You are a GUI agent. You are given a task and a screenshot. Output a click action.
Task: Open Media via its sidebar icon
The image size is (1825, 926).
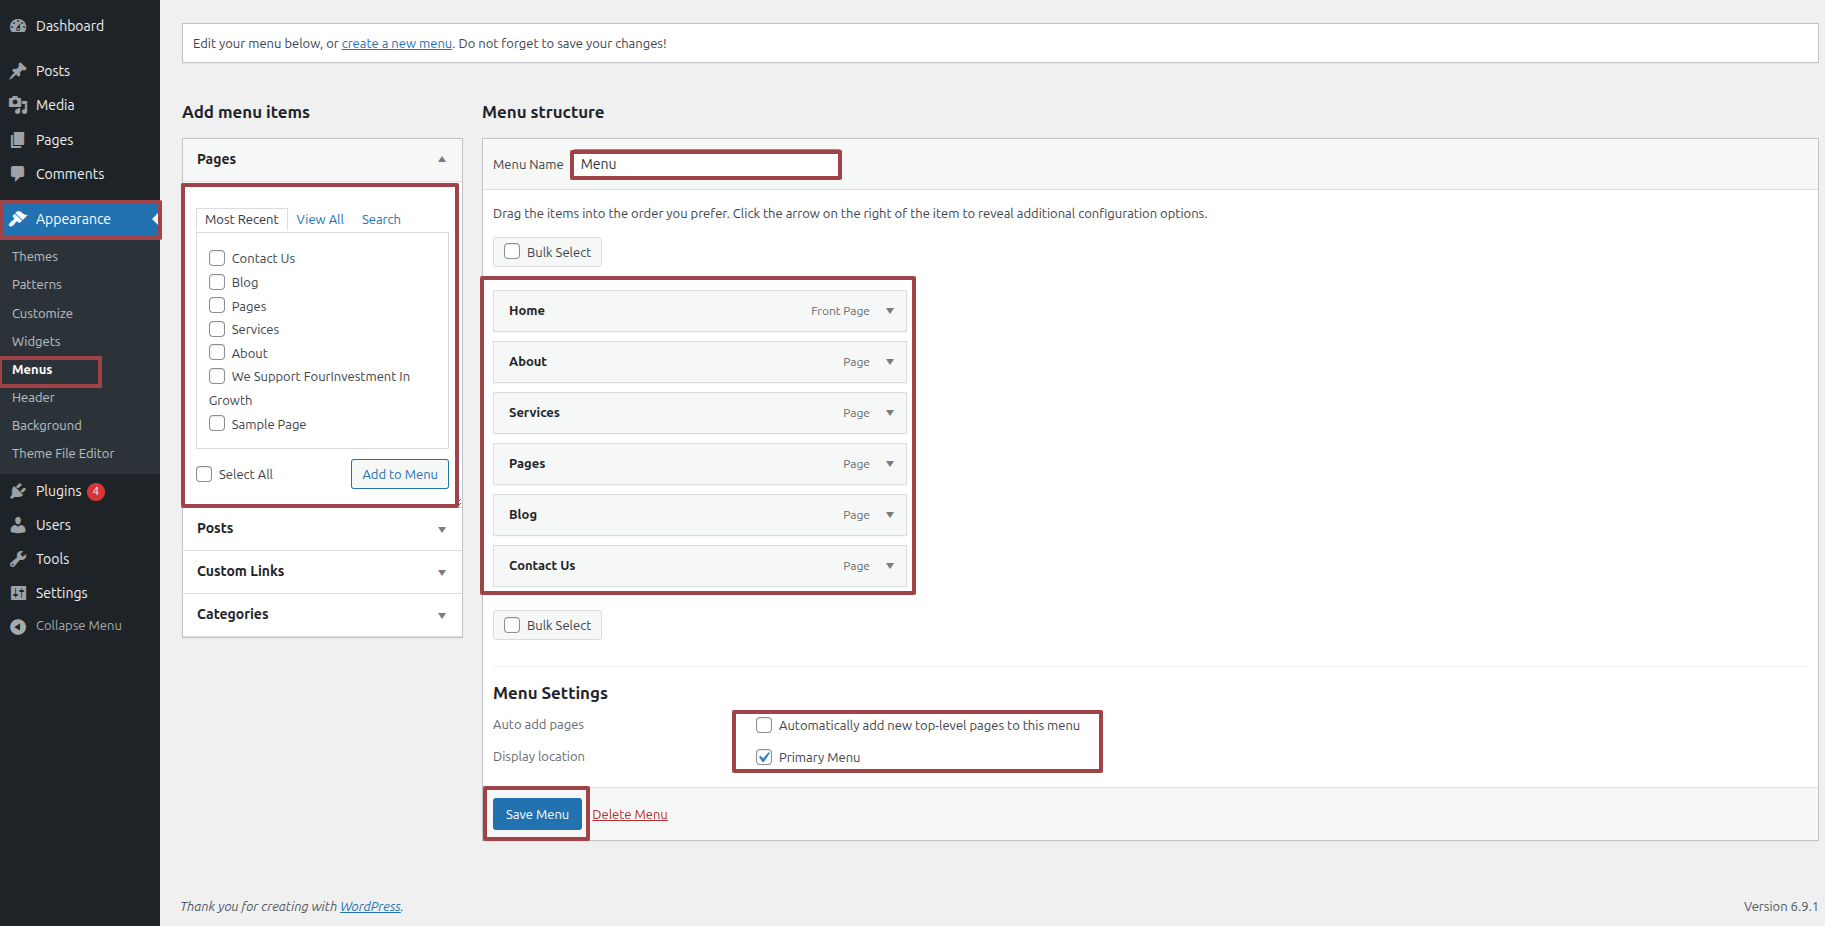point(18,105)
